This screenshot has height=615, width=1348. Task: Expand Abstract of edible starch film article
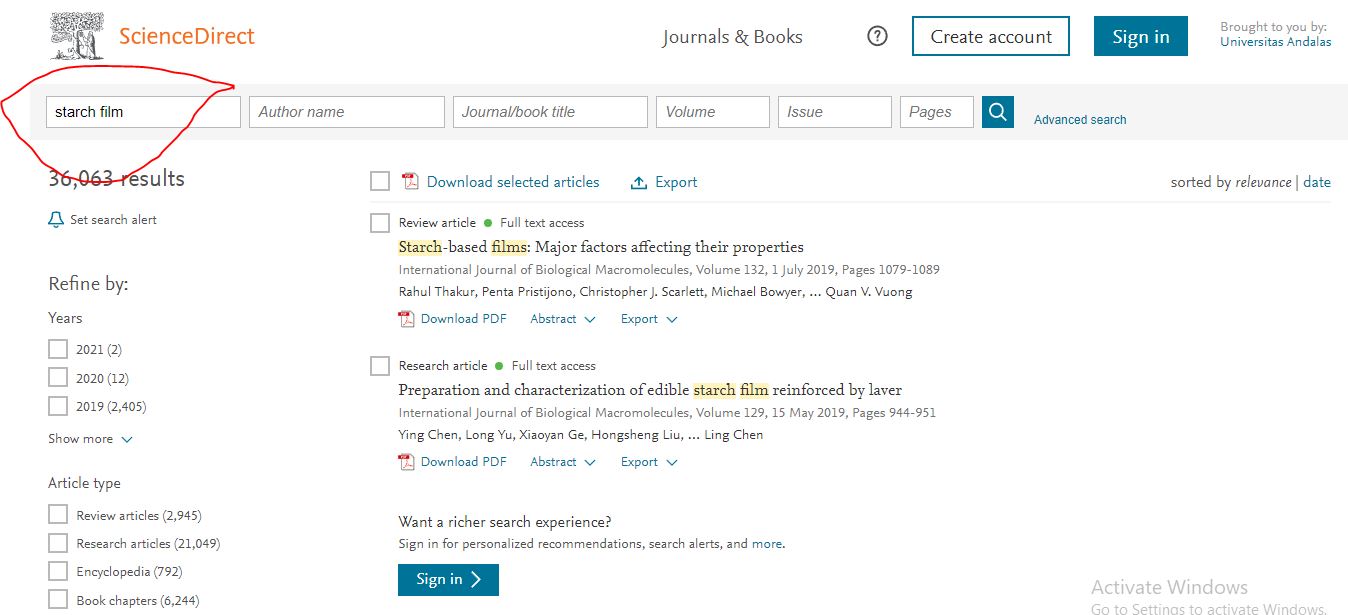(x=563, y=462)
